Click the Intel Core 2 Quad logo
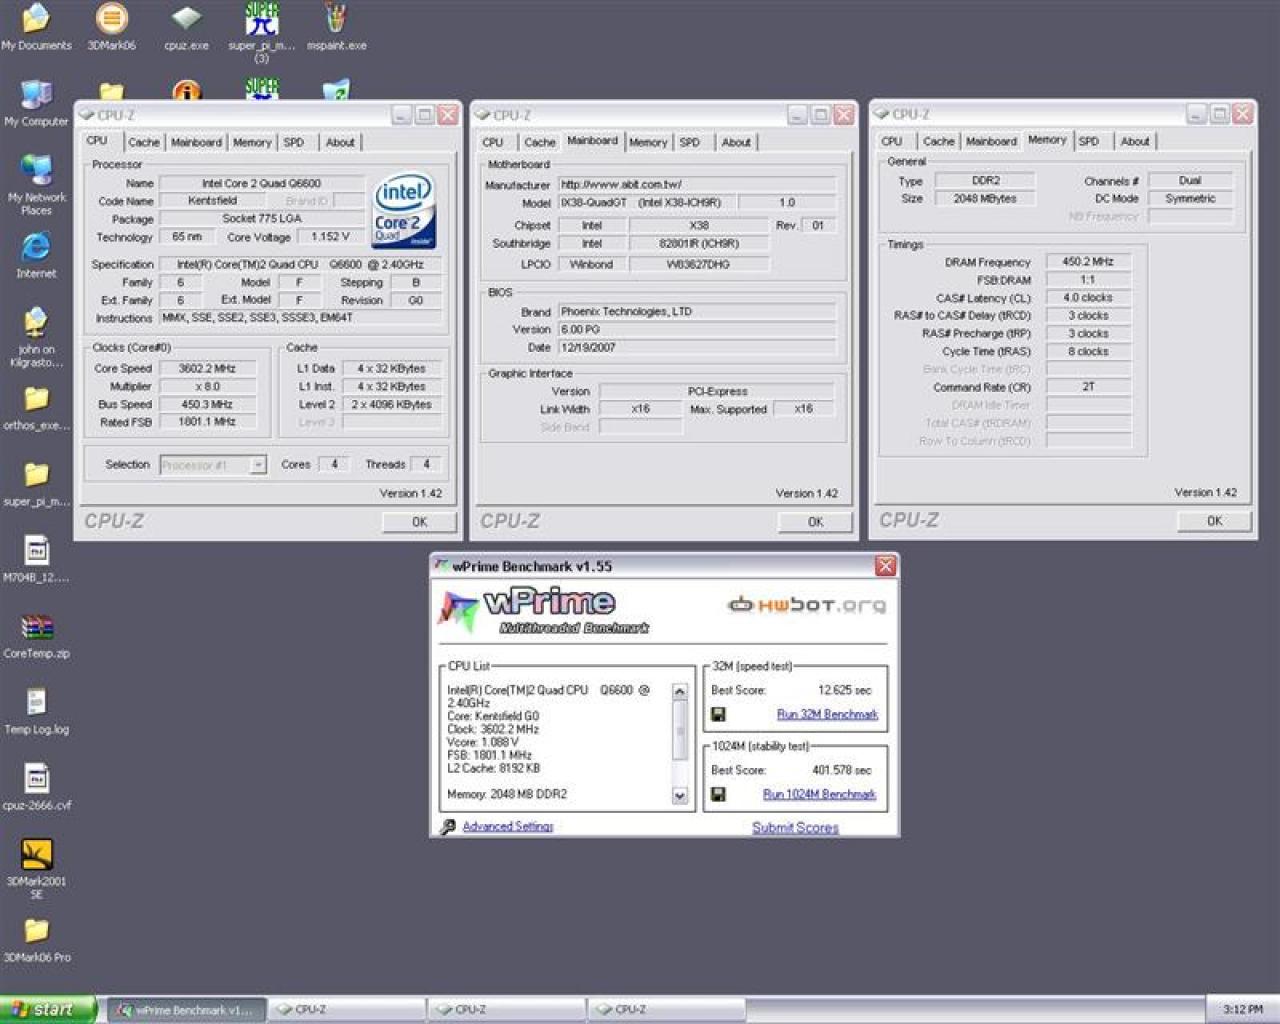 [x=403, y=211]
